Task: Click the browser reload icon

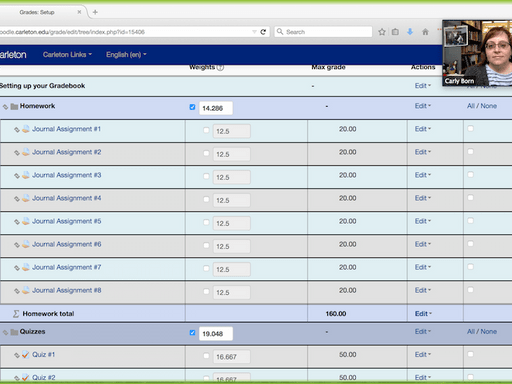Action: 263,32
